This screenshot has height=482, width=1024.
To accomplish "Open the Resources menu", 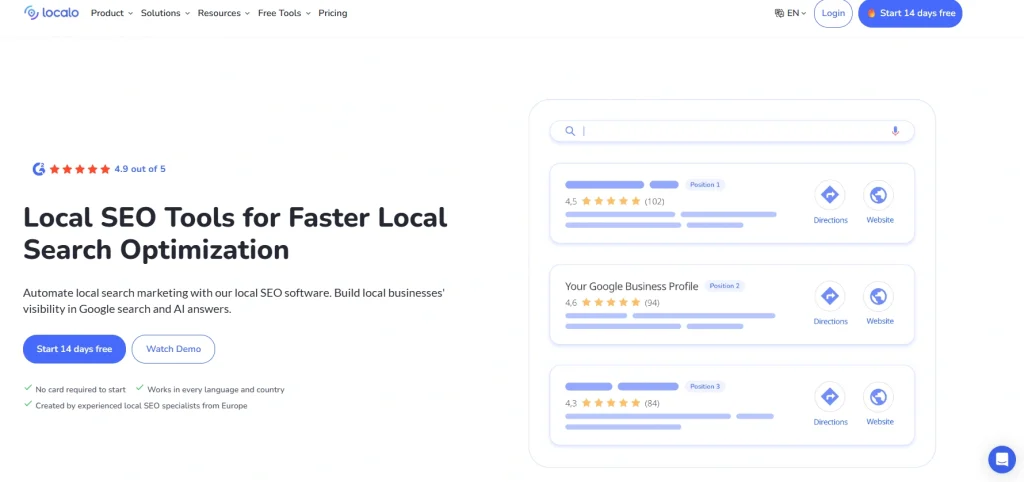I will click(223, 13).
